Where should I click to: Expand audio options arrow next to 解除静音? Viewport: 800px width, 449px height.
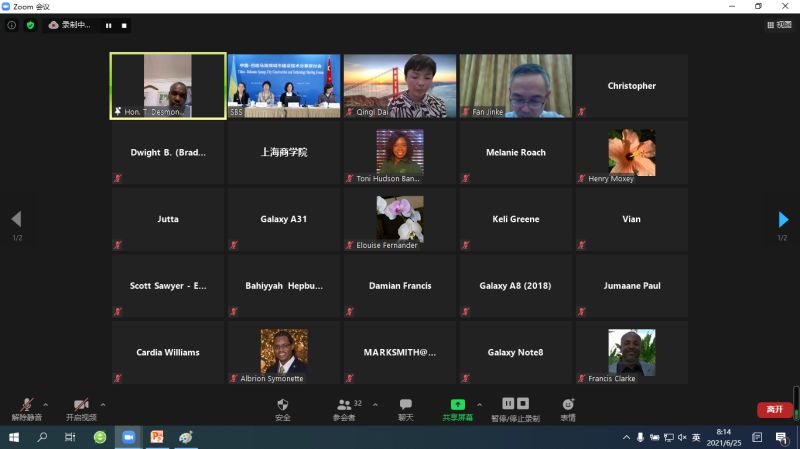(46, 404)
